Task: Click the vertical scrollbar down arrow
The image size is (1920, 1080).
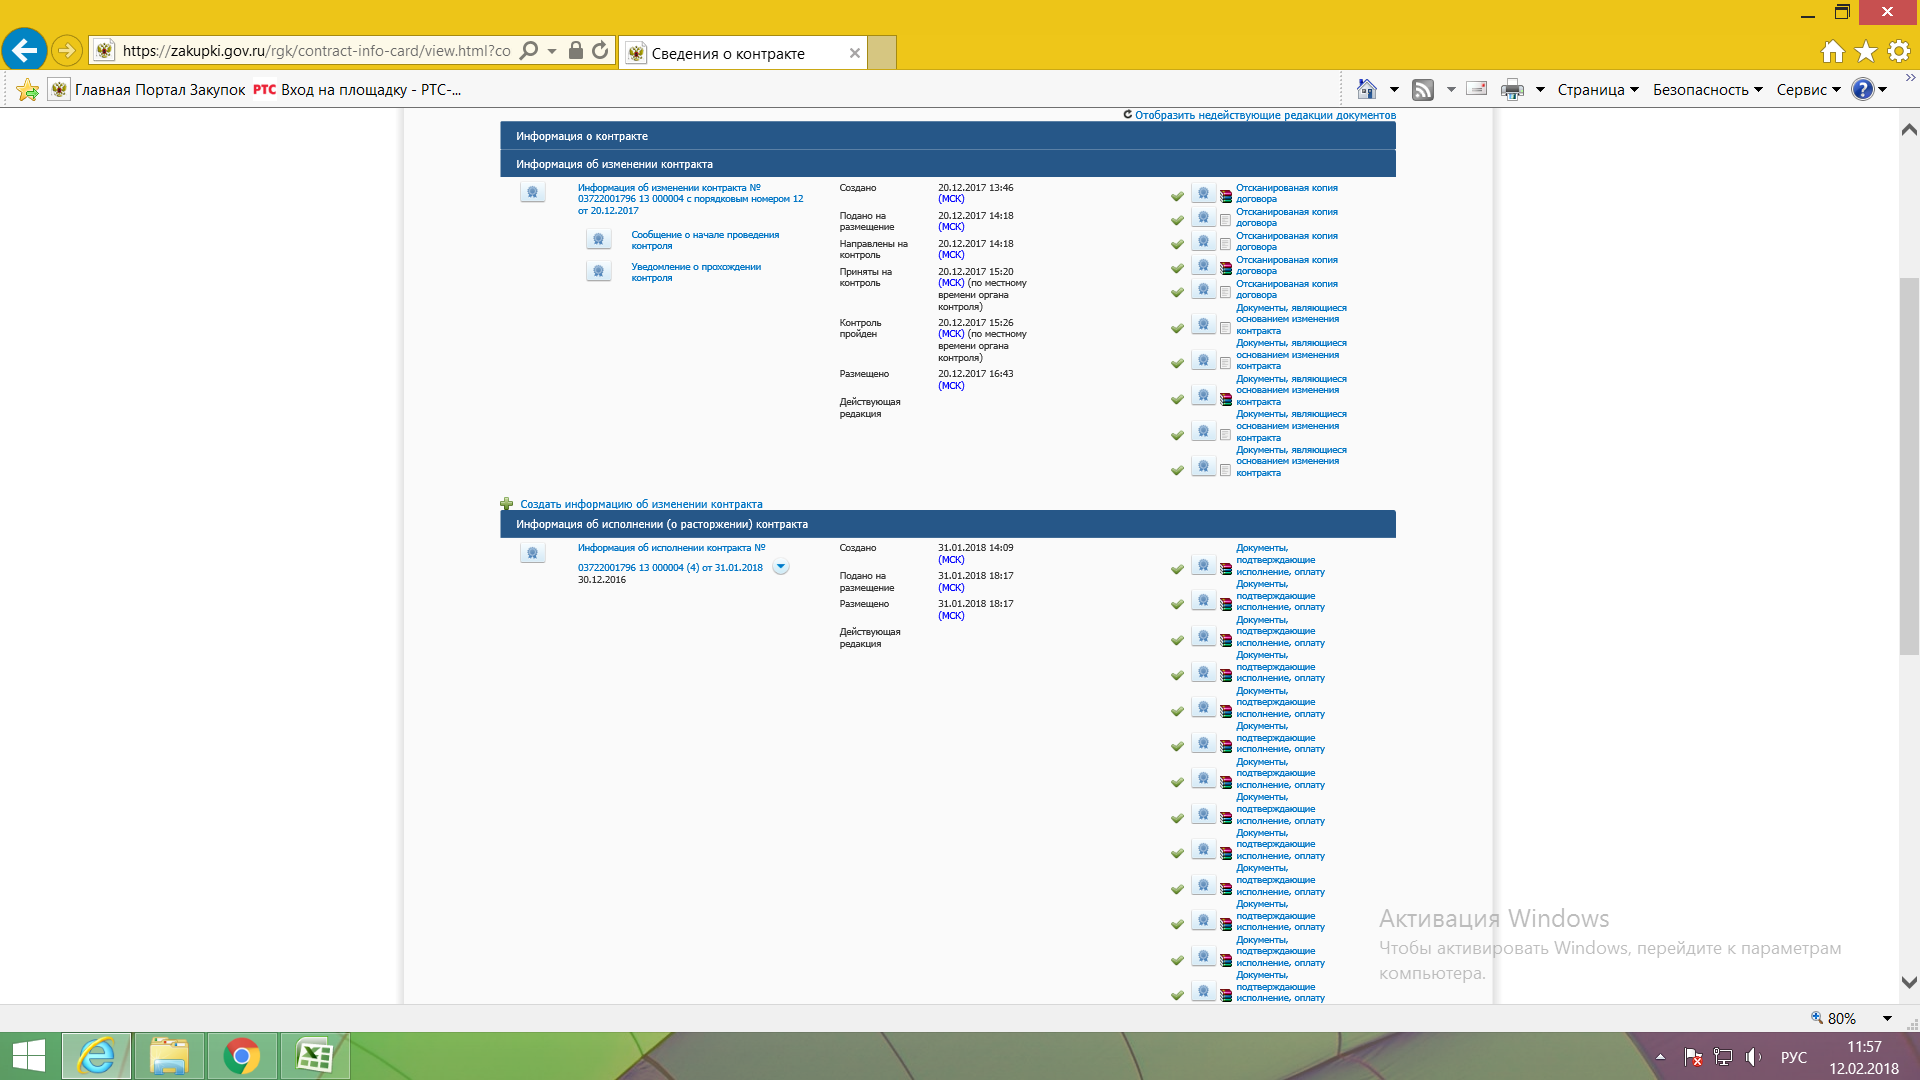Action: 1908,983
